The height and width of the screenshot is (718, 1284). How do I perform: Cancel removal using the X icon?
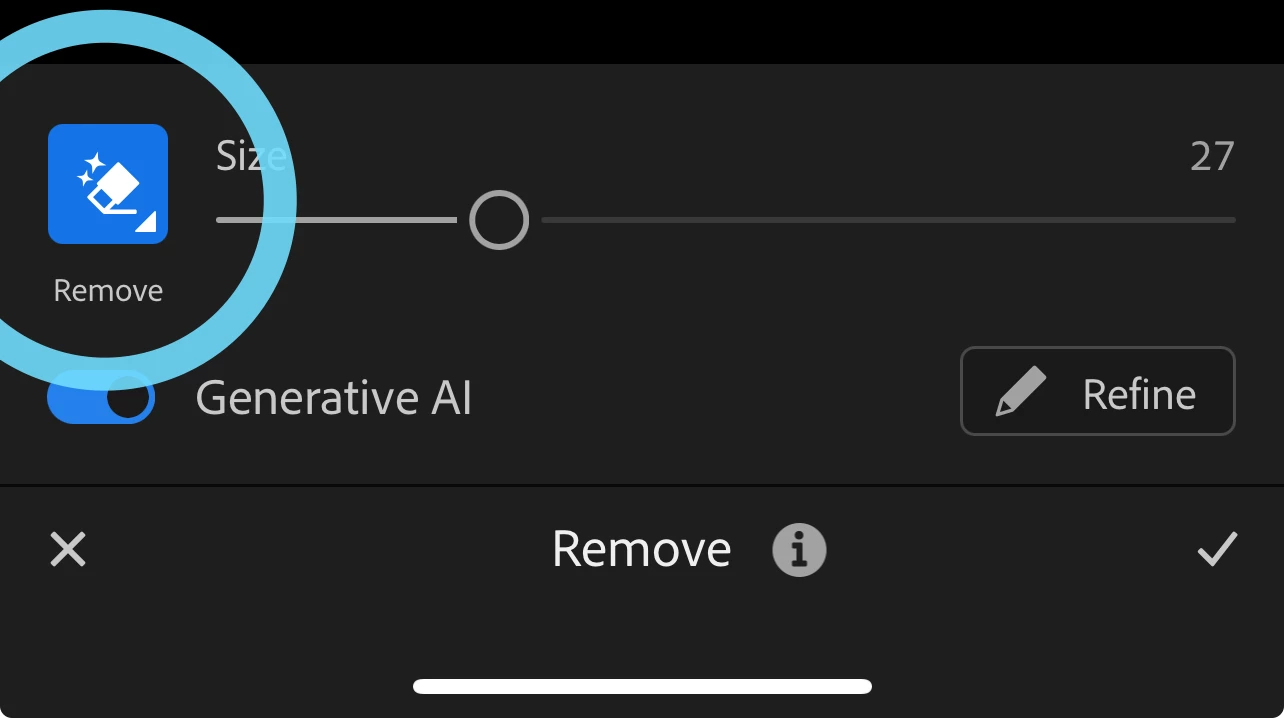click(x=68, y=549)
